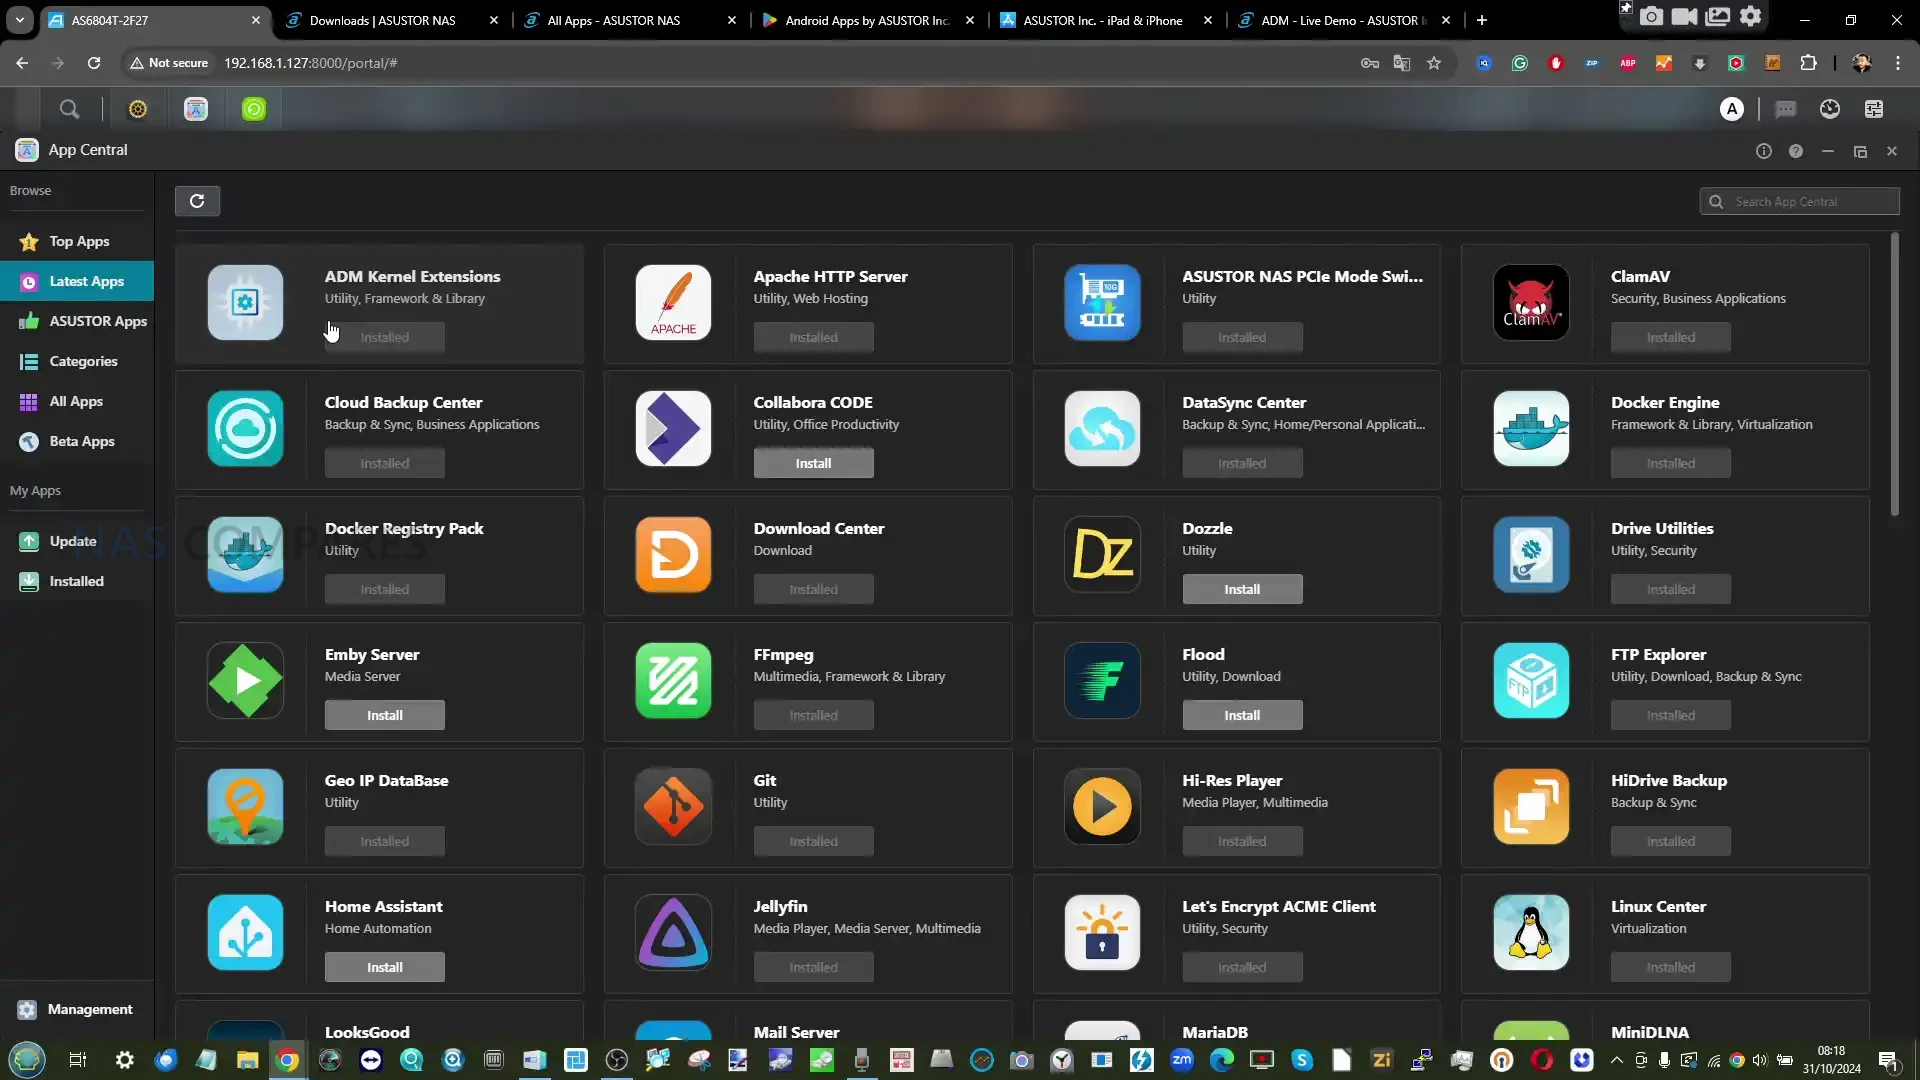Switch to the All Apps - ASUSTOR NAS tab
The image size is (1920, 1080).
[x=613, y=20]
